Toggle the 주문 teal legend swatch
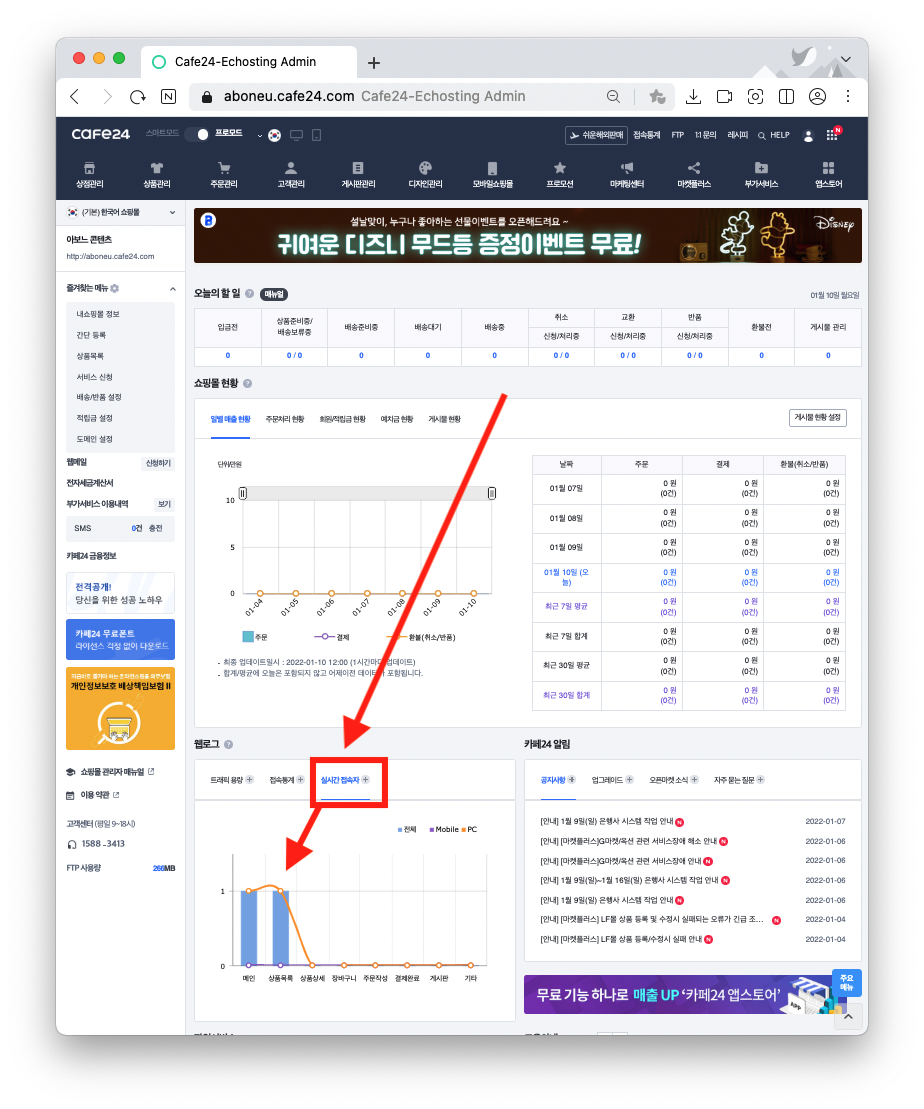 (248, 637)
